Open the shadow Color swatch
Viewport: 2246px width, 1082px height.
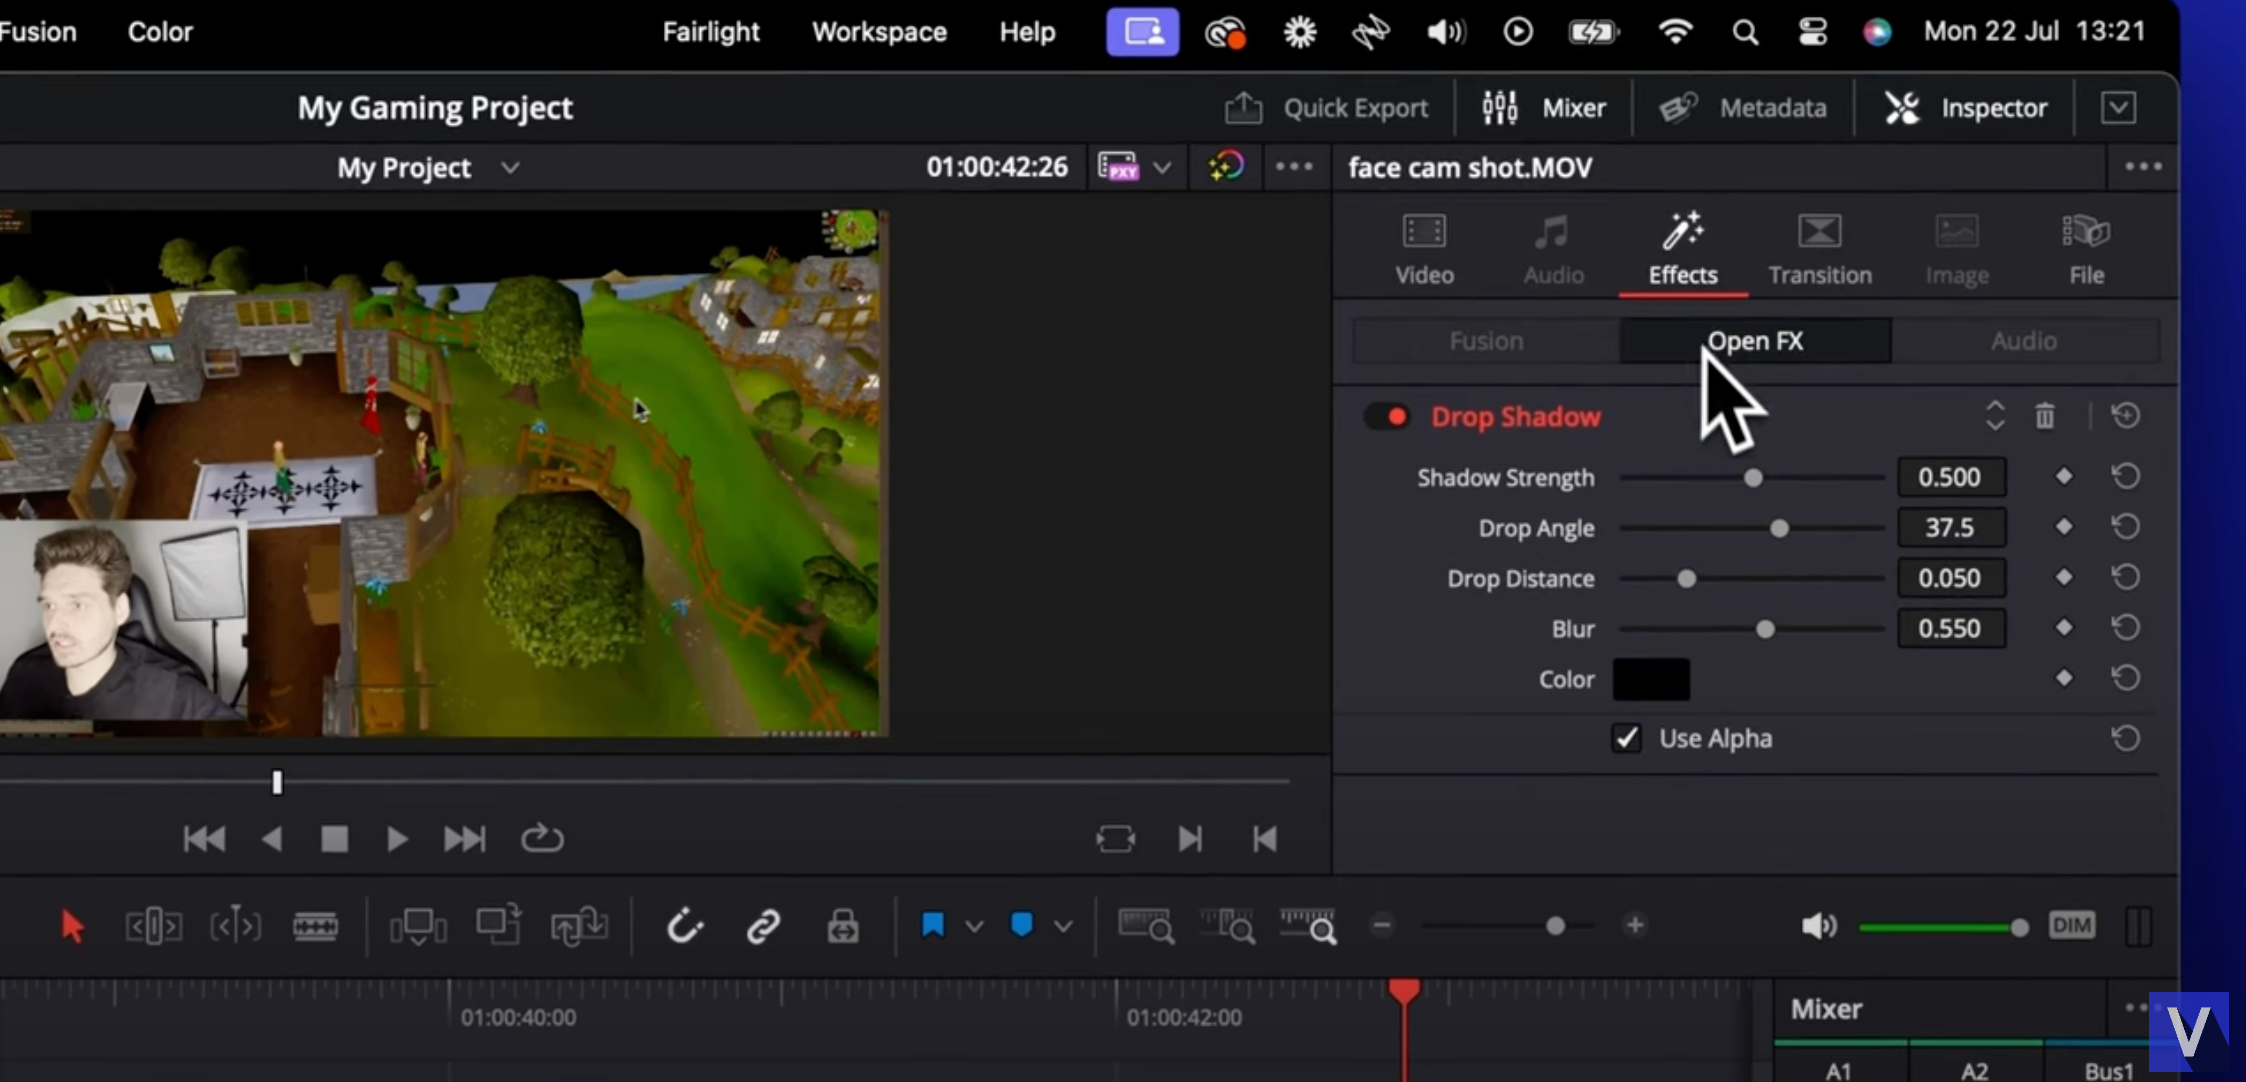pos(1651,679)
